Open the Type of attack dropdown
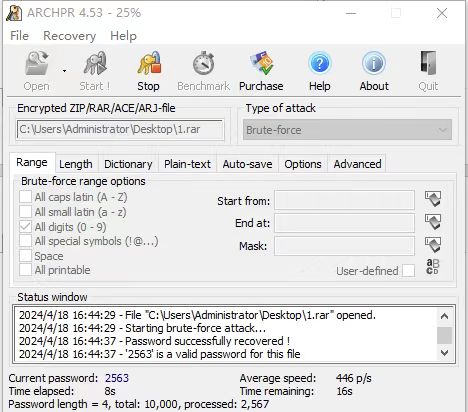Viewport: 468px width, 412px height. [347, 130]
